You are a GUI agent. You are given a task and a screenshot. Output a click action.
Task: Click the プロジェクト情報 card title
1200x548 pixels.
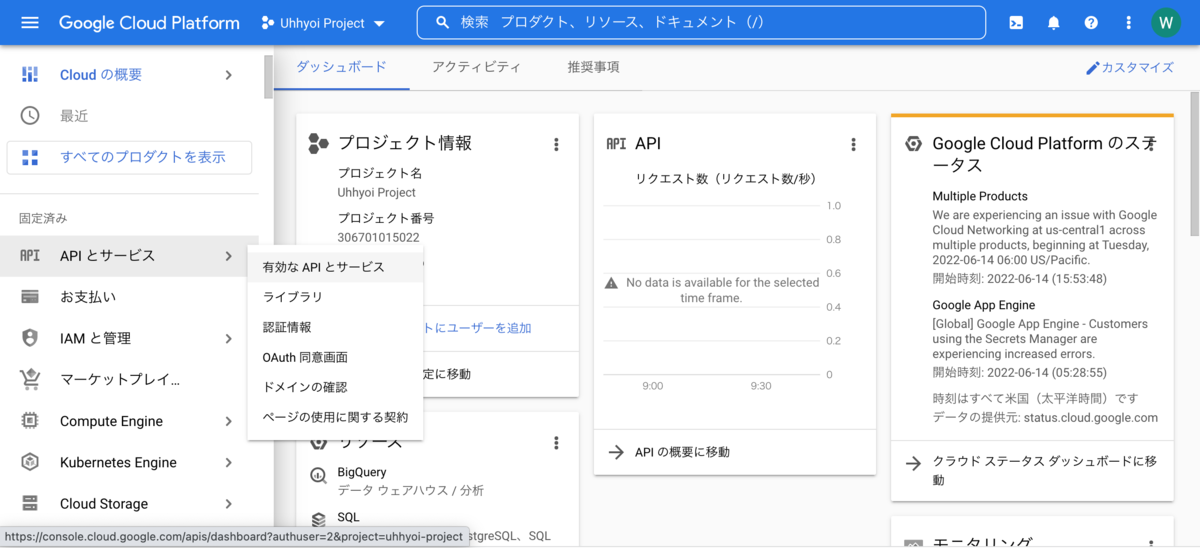tap(405, 143)
